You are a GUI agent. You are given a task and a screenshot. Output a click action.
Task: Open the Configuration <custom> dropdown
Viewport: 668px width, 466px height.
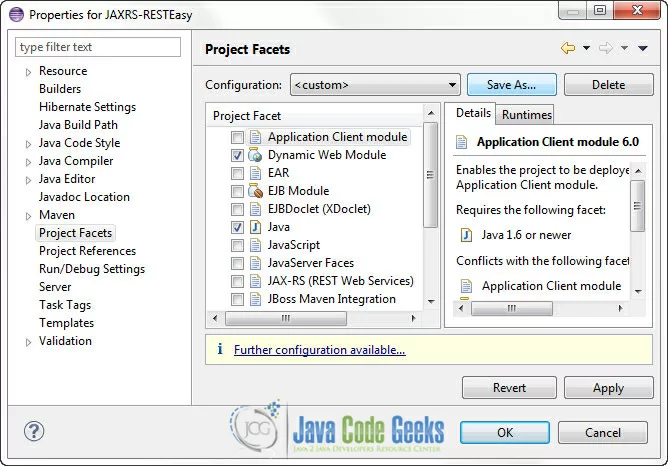tap(375, 85)
